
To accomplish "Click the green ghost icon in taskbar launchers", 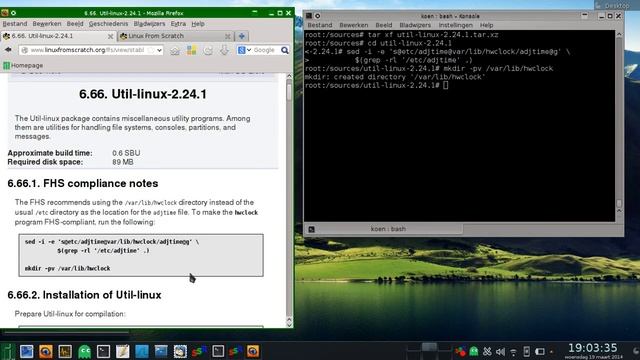I will pyautogui.click(x=84, y=351).
